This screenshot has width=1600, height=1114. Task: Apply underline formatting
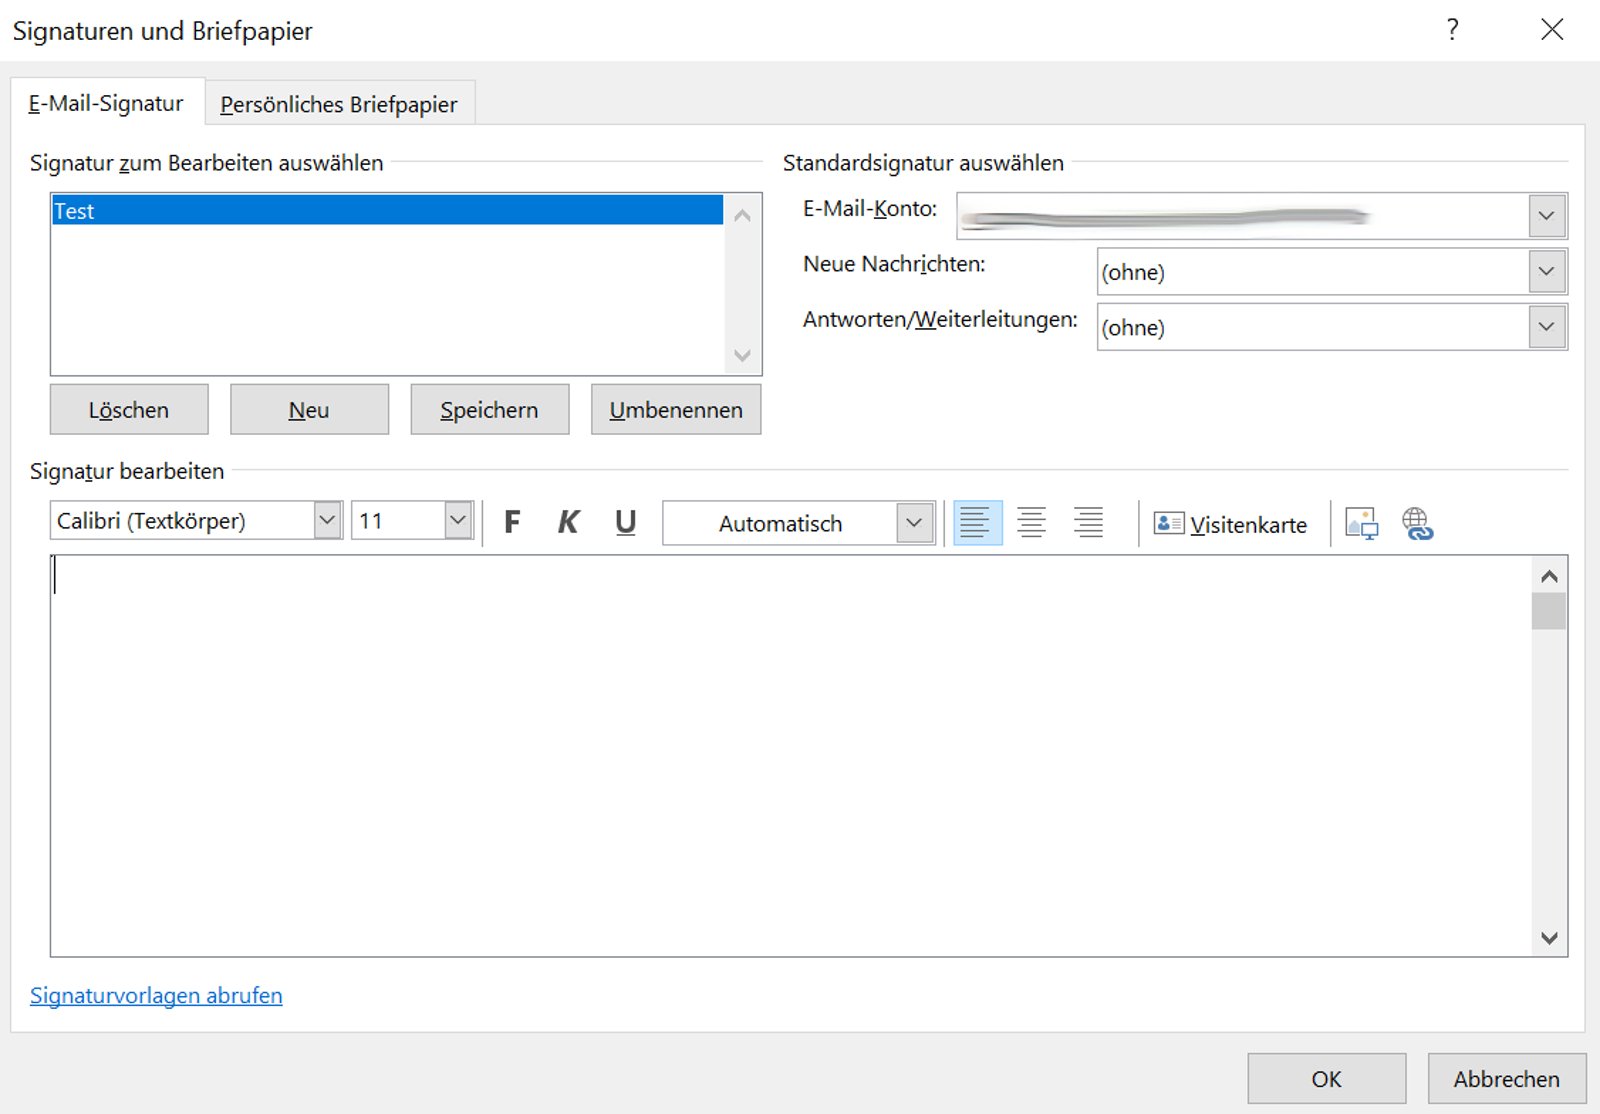click(x=625, y=521)
